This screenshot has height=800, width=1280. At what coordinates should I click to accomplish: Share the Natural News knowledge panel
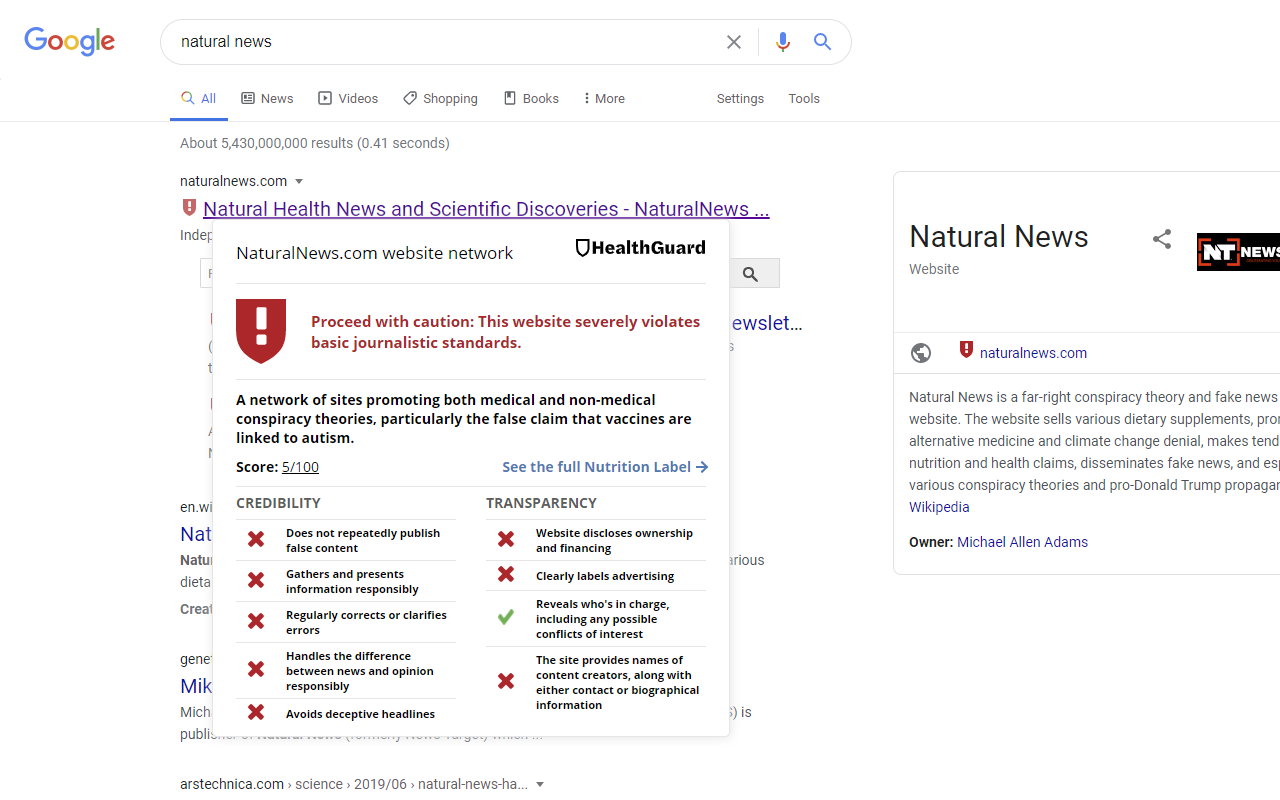click(1161, 239)
